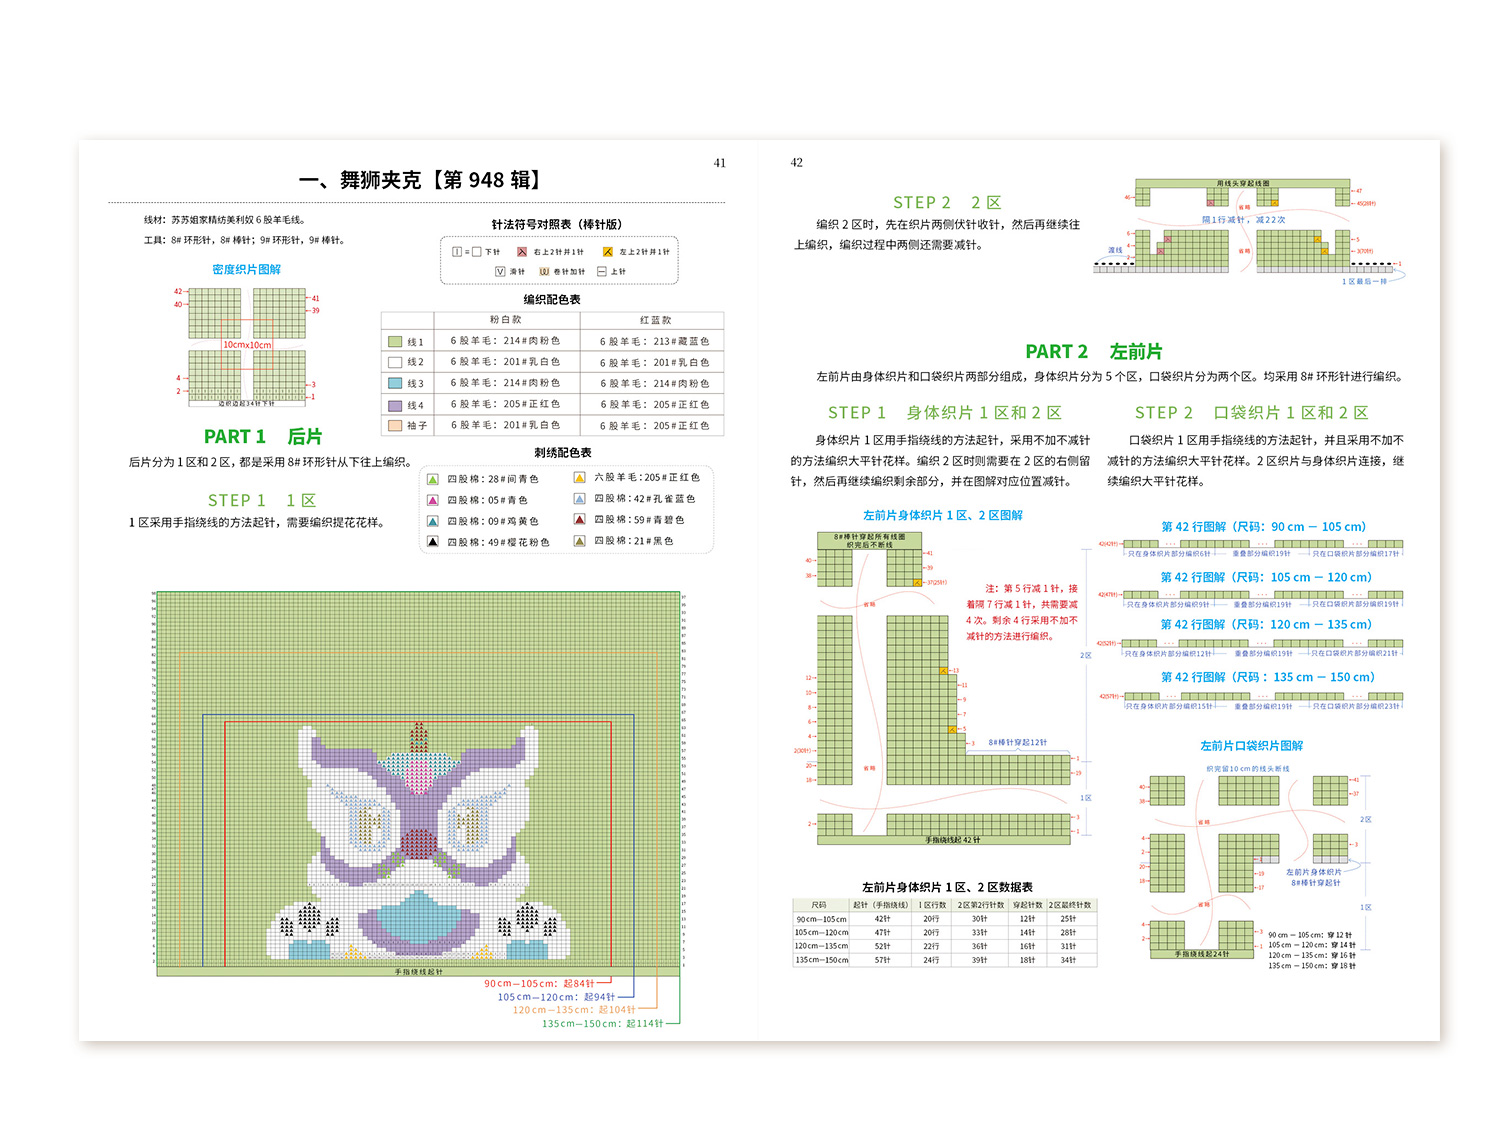Click the 编织配色表 heading
The image size is (1500, 1124).
[551, 299]
